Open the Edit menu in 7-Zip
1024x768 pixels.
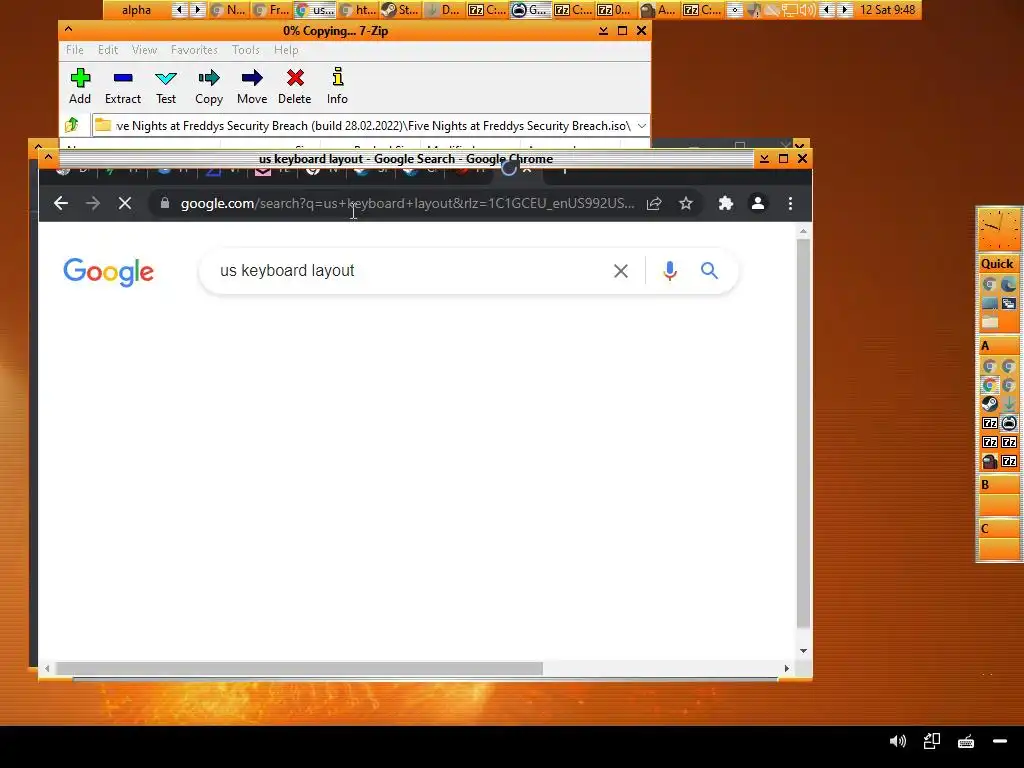point(108,50)
